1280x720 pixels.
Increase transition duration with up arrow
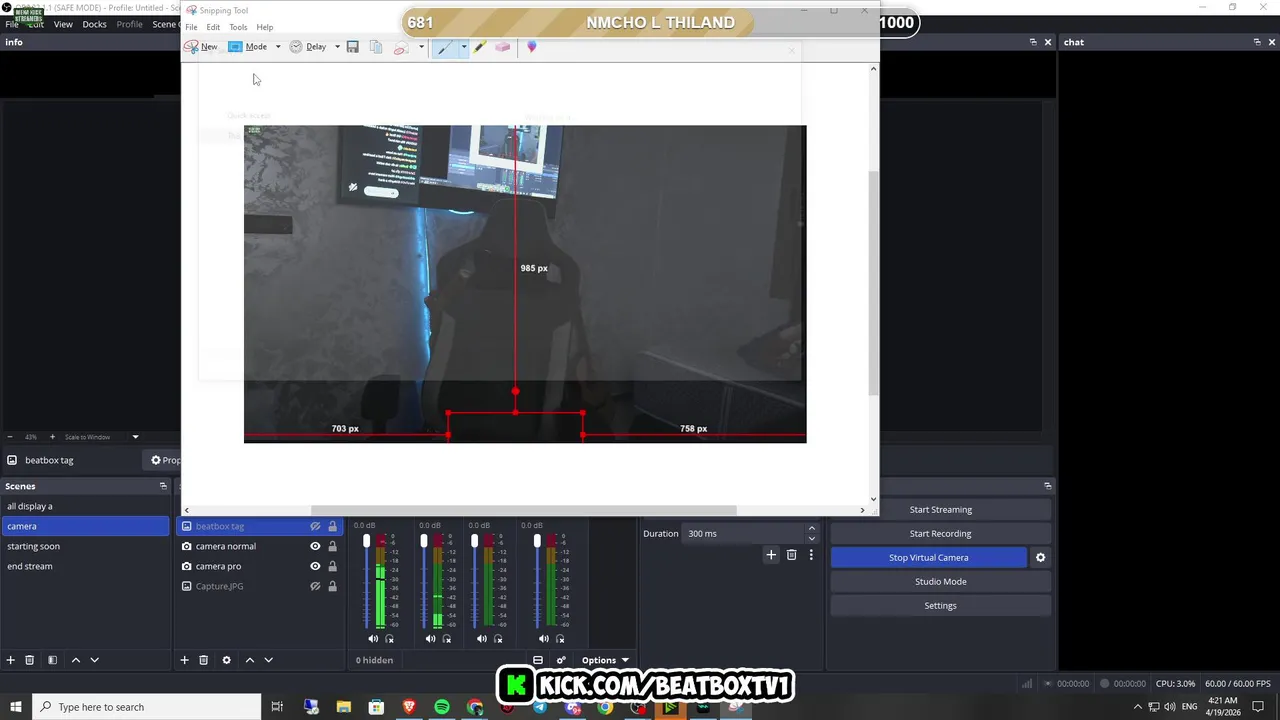point(811,528)
